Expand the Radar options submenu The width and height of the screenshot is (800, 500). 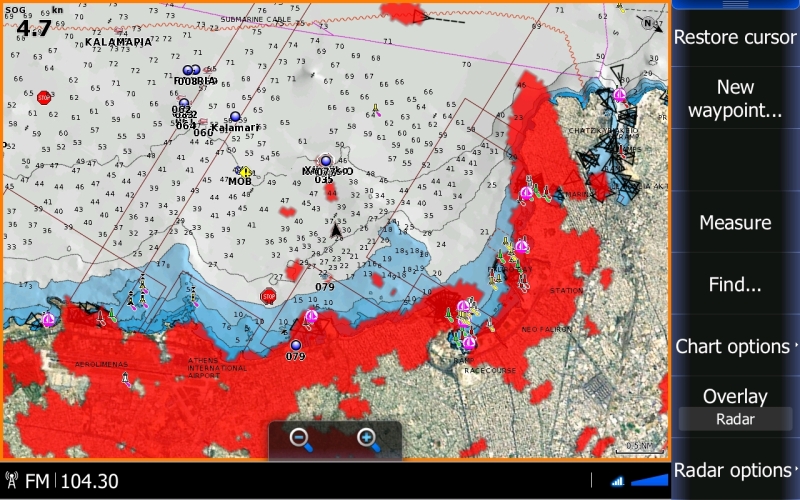pos(735,470)
